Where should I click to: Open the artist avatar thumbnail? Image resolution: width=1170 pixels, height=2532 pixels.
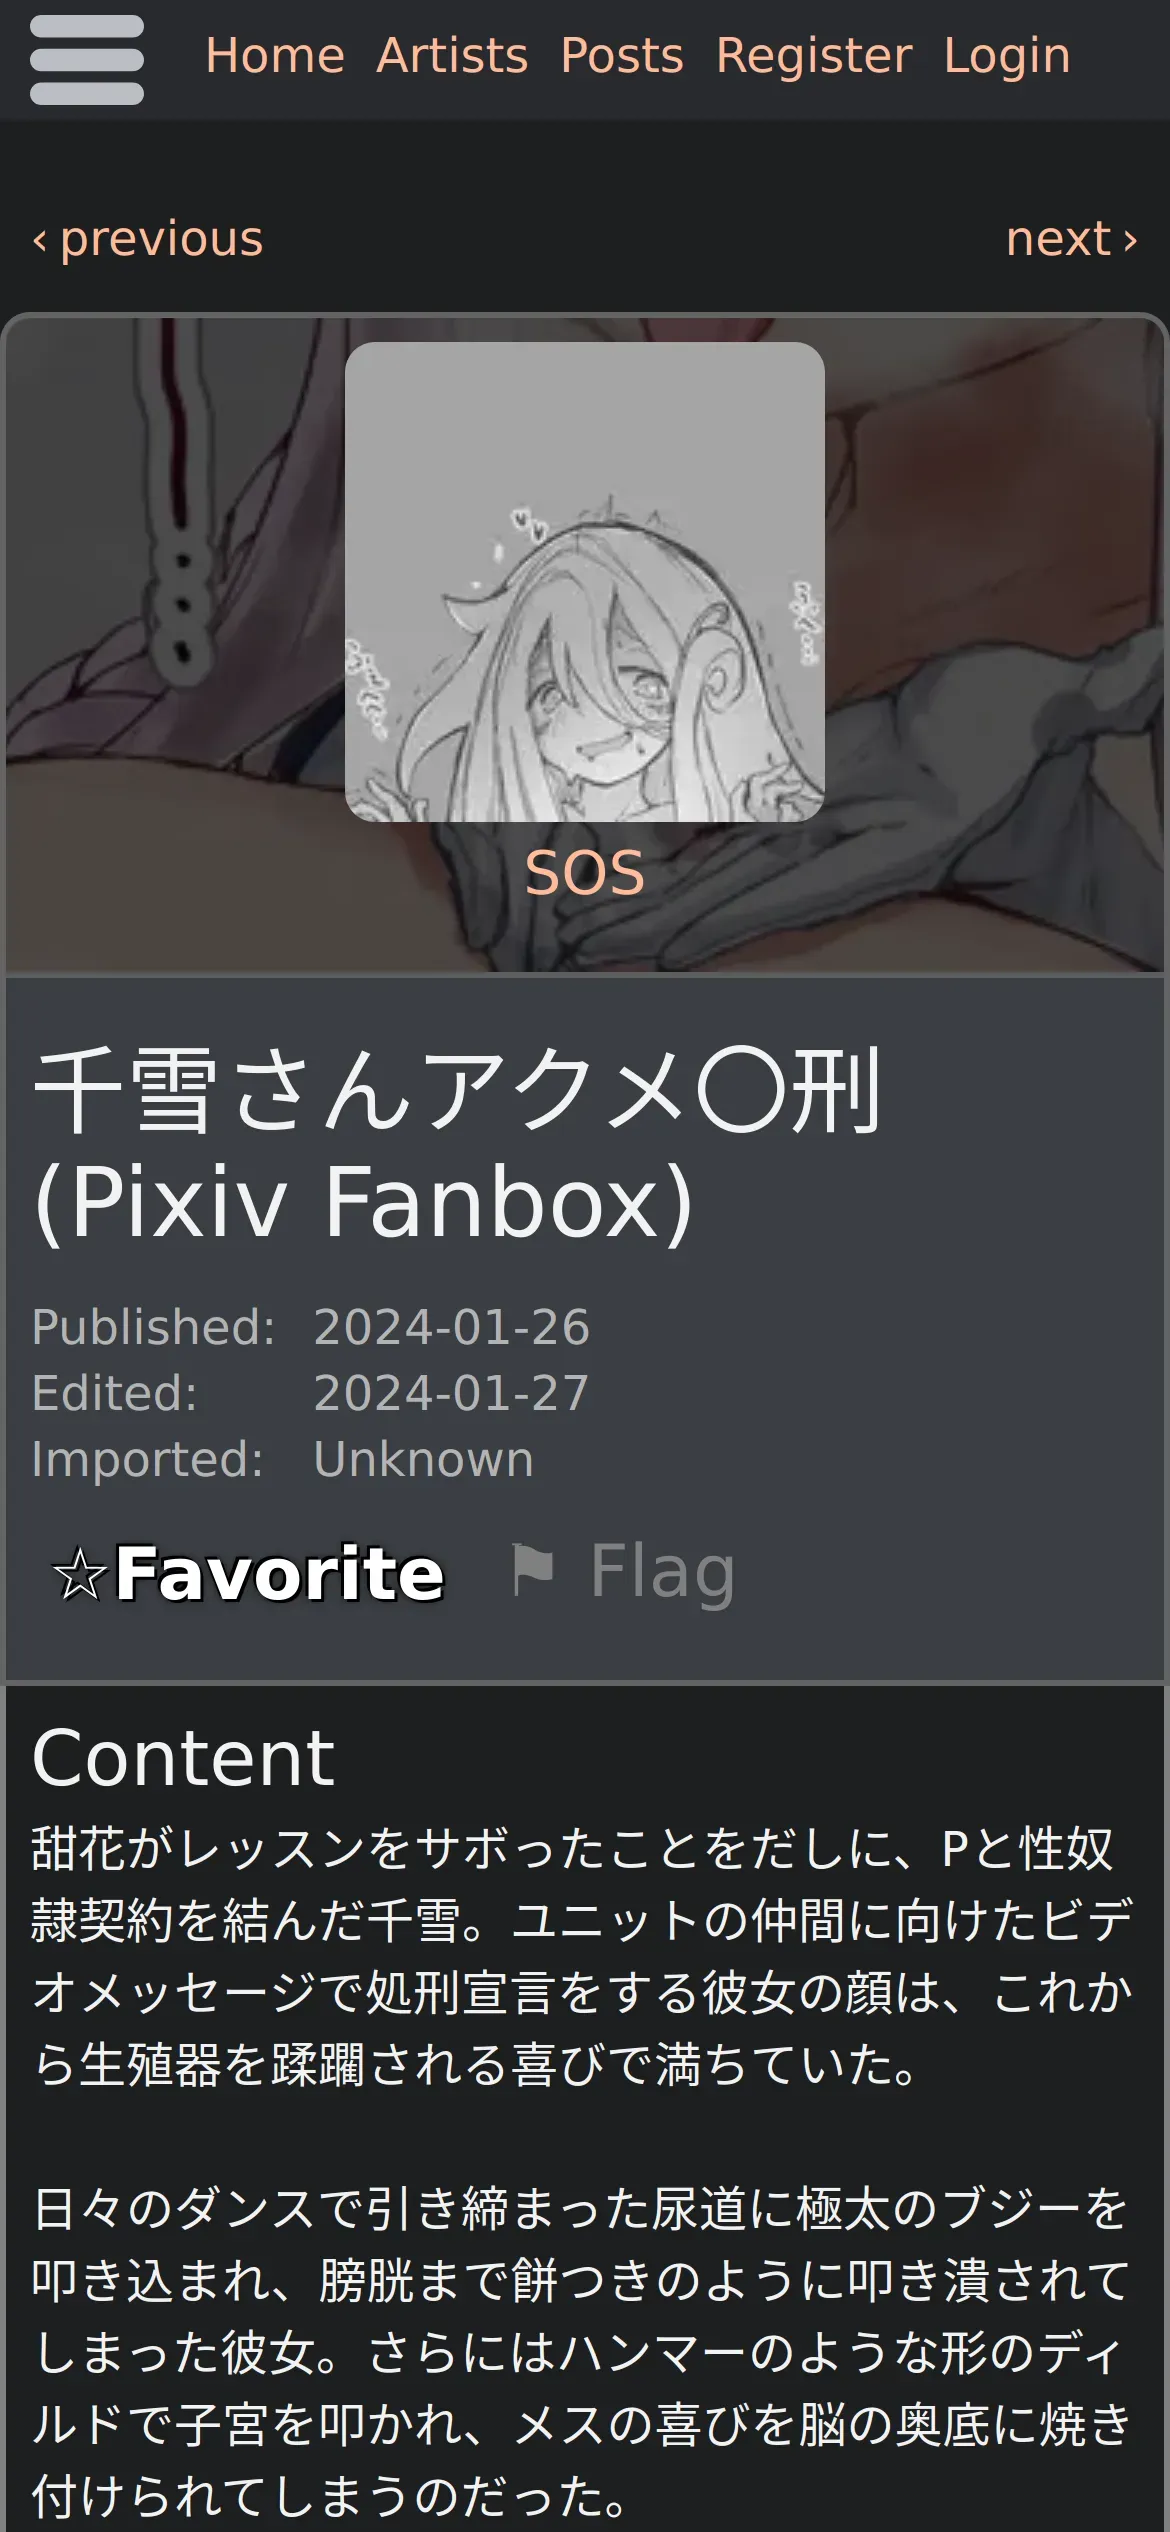point(585,582)
